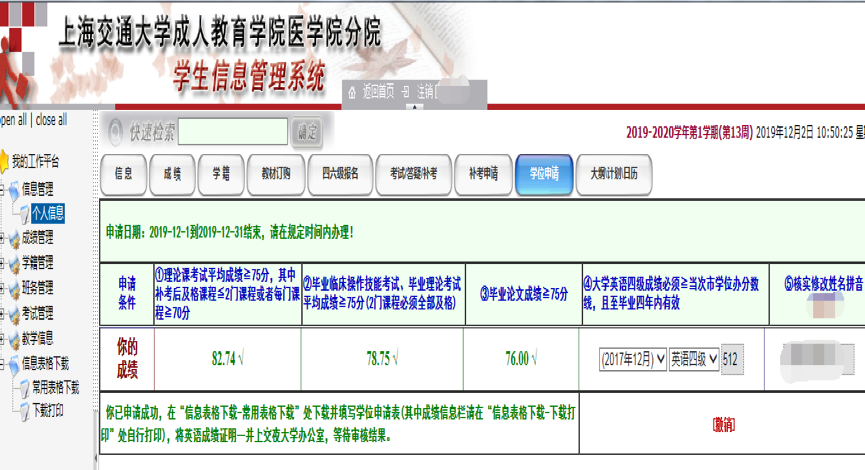Viewport: 865px width, 470px height.
Task: Click the 班务管理 folder icon
Action: click(14, 288)
